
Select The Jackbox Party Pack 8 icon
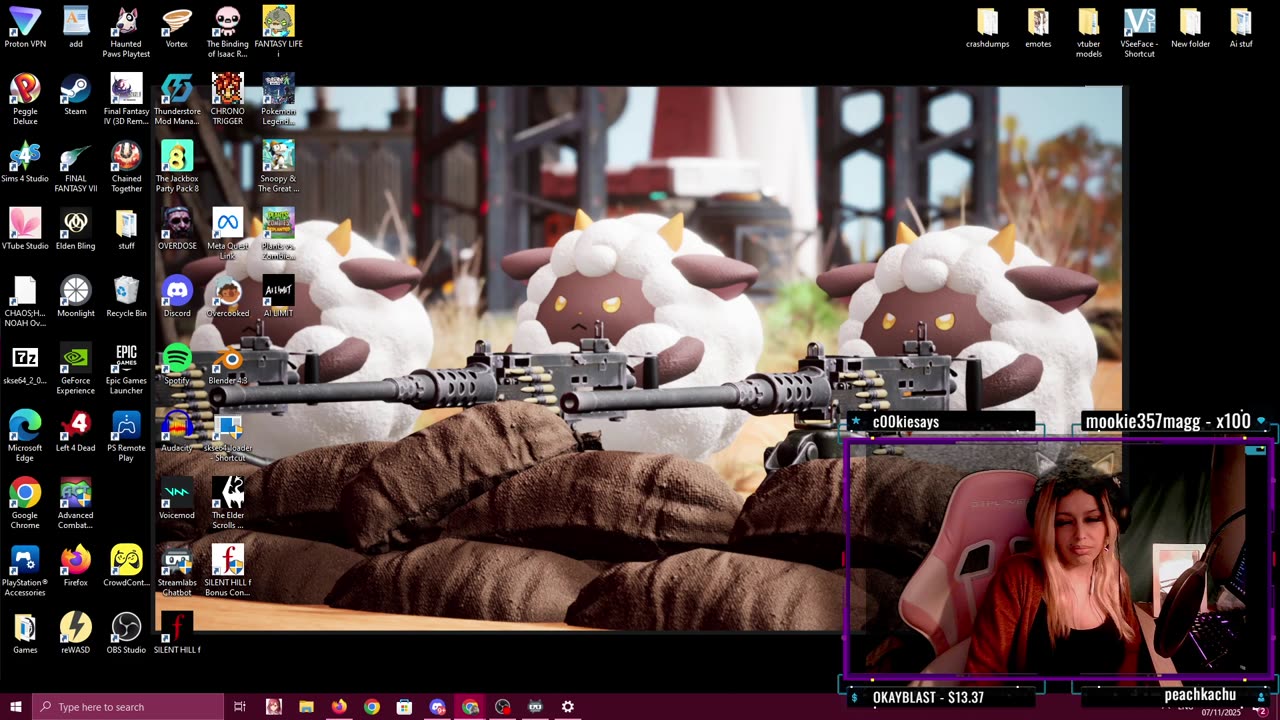[x=177, y=167]
